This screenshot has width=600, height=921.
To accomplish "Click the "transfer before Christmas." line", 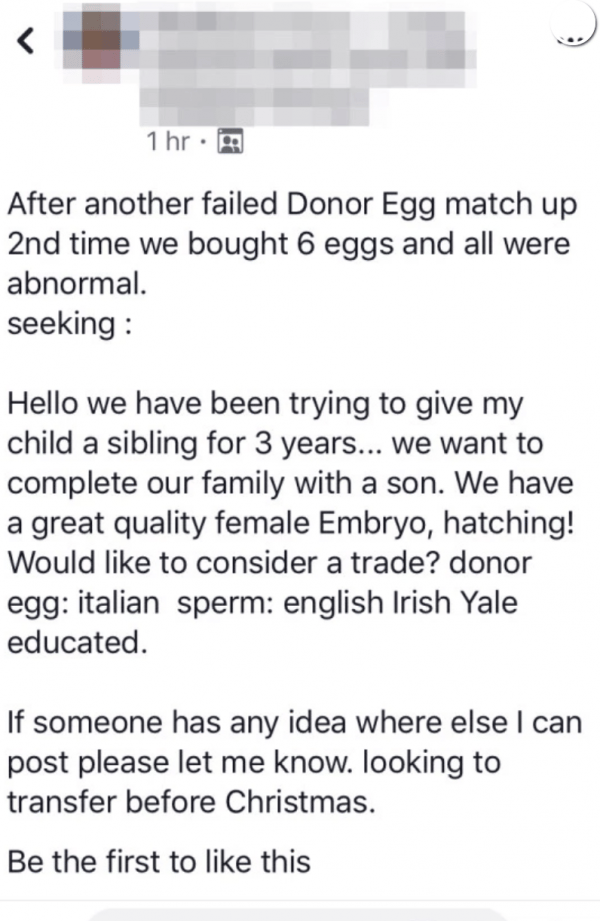I will pos(191,802).
